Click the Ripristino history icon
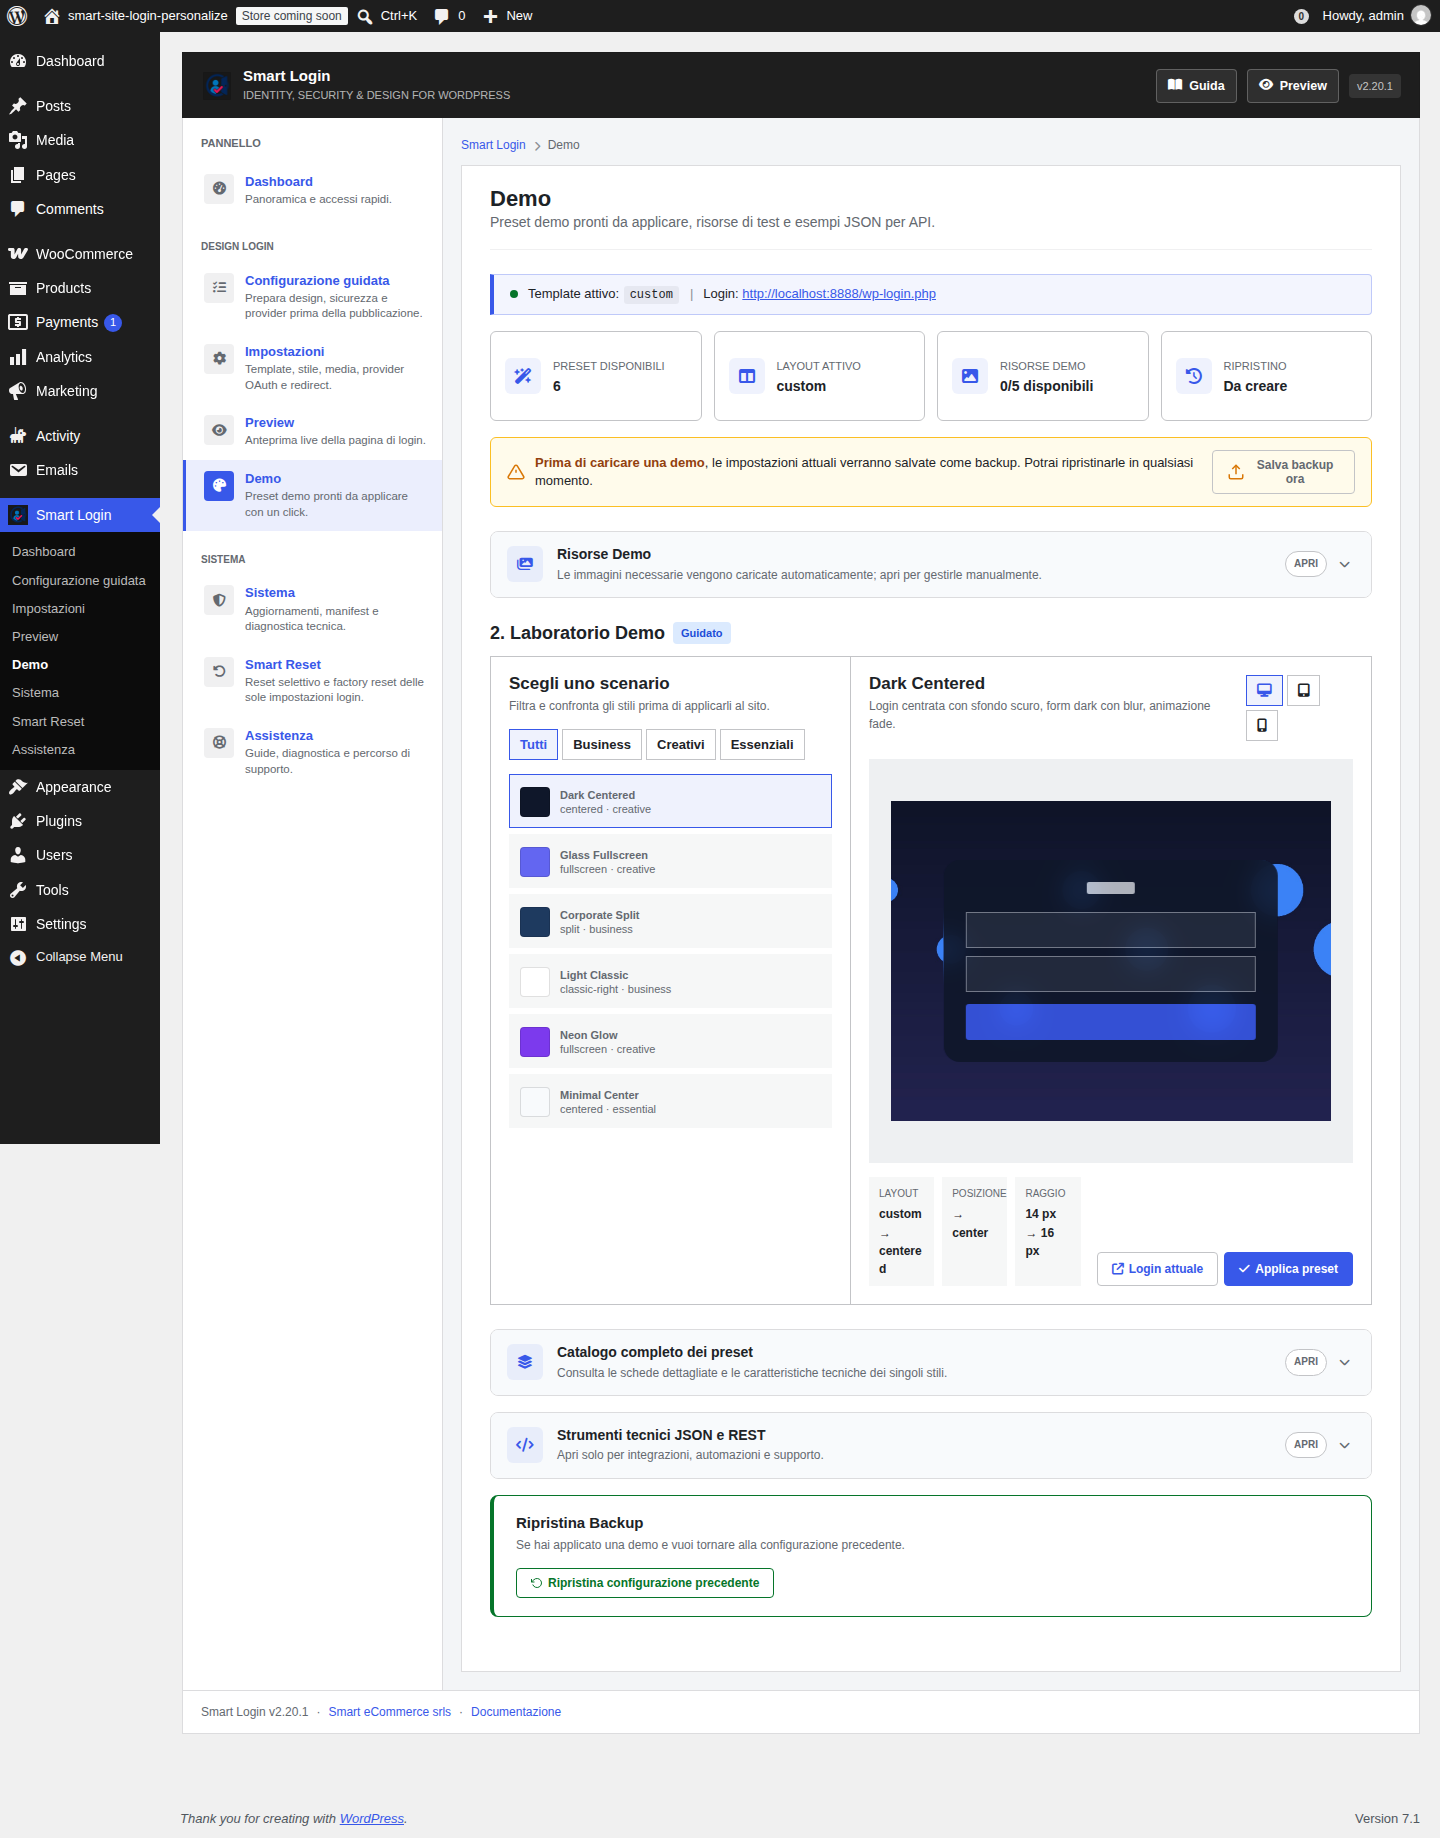Screen dimensions: 1440x1838 (x=1193, y=376)
